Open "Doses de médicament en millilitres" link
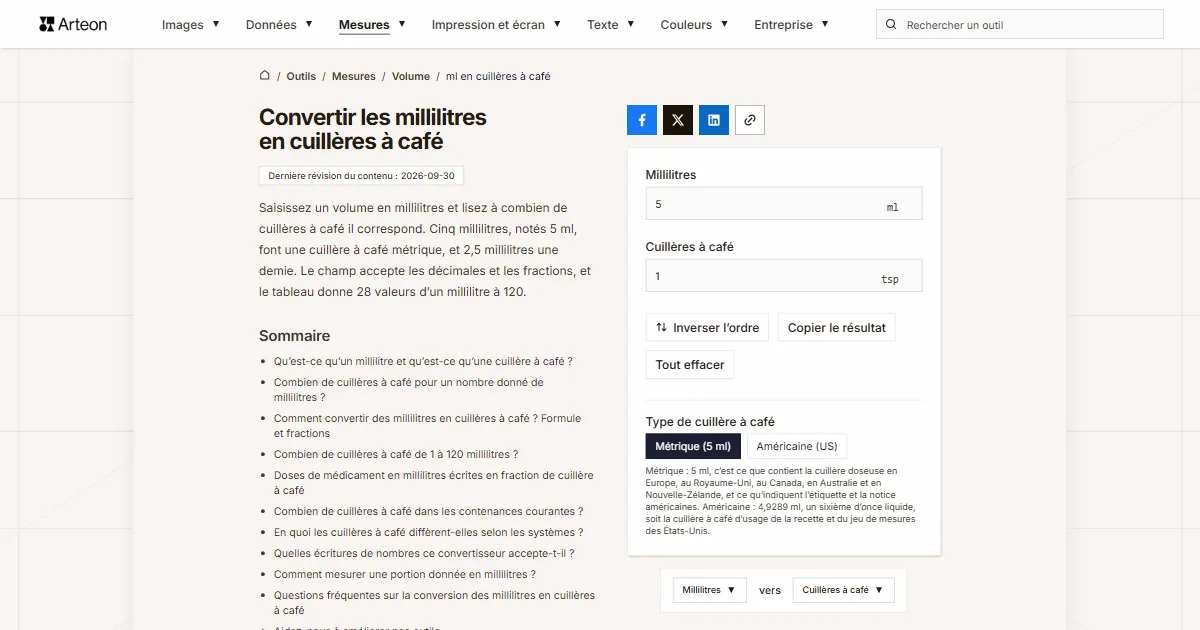This screenshot has width=1200, height=630. click(x=434, y=483)
